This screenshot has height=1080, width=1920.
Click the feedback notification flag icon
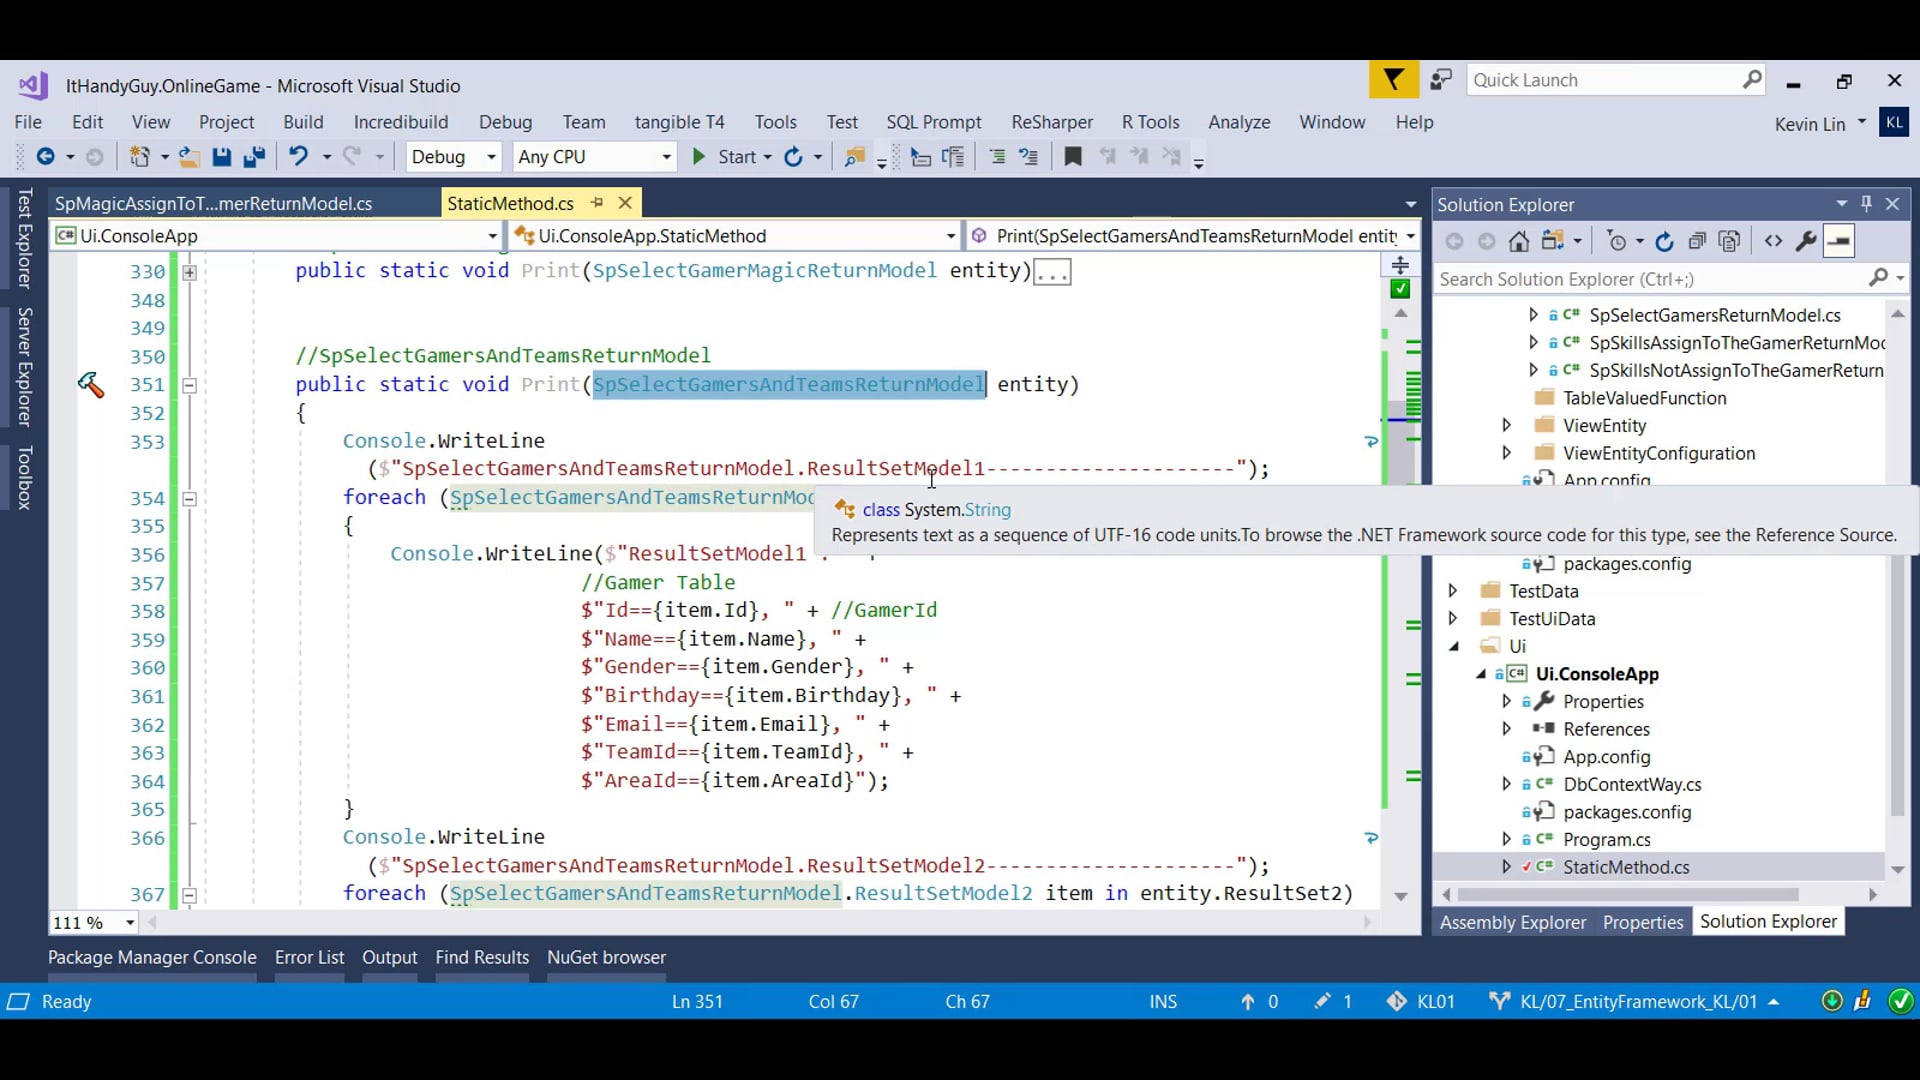click(1393, 80)
